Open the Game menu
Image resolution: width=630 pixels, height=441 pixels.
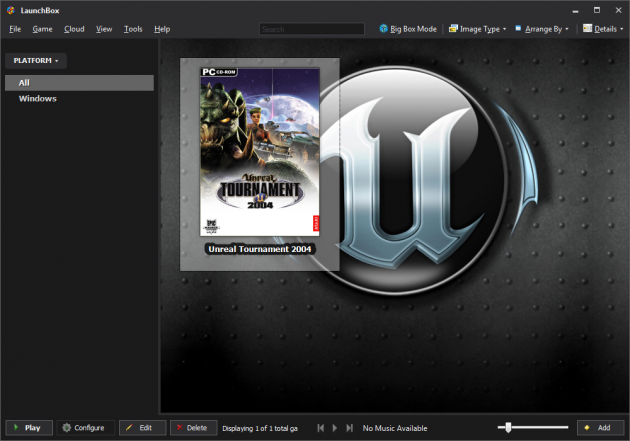[42, 29]
